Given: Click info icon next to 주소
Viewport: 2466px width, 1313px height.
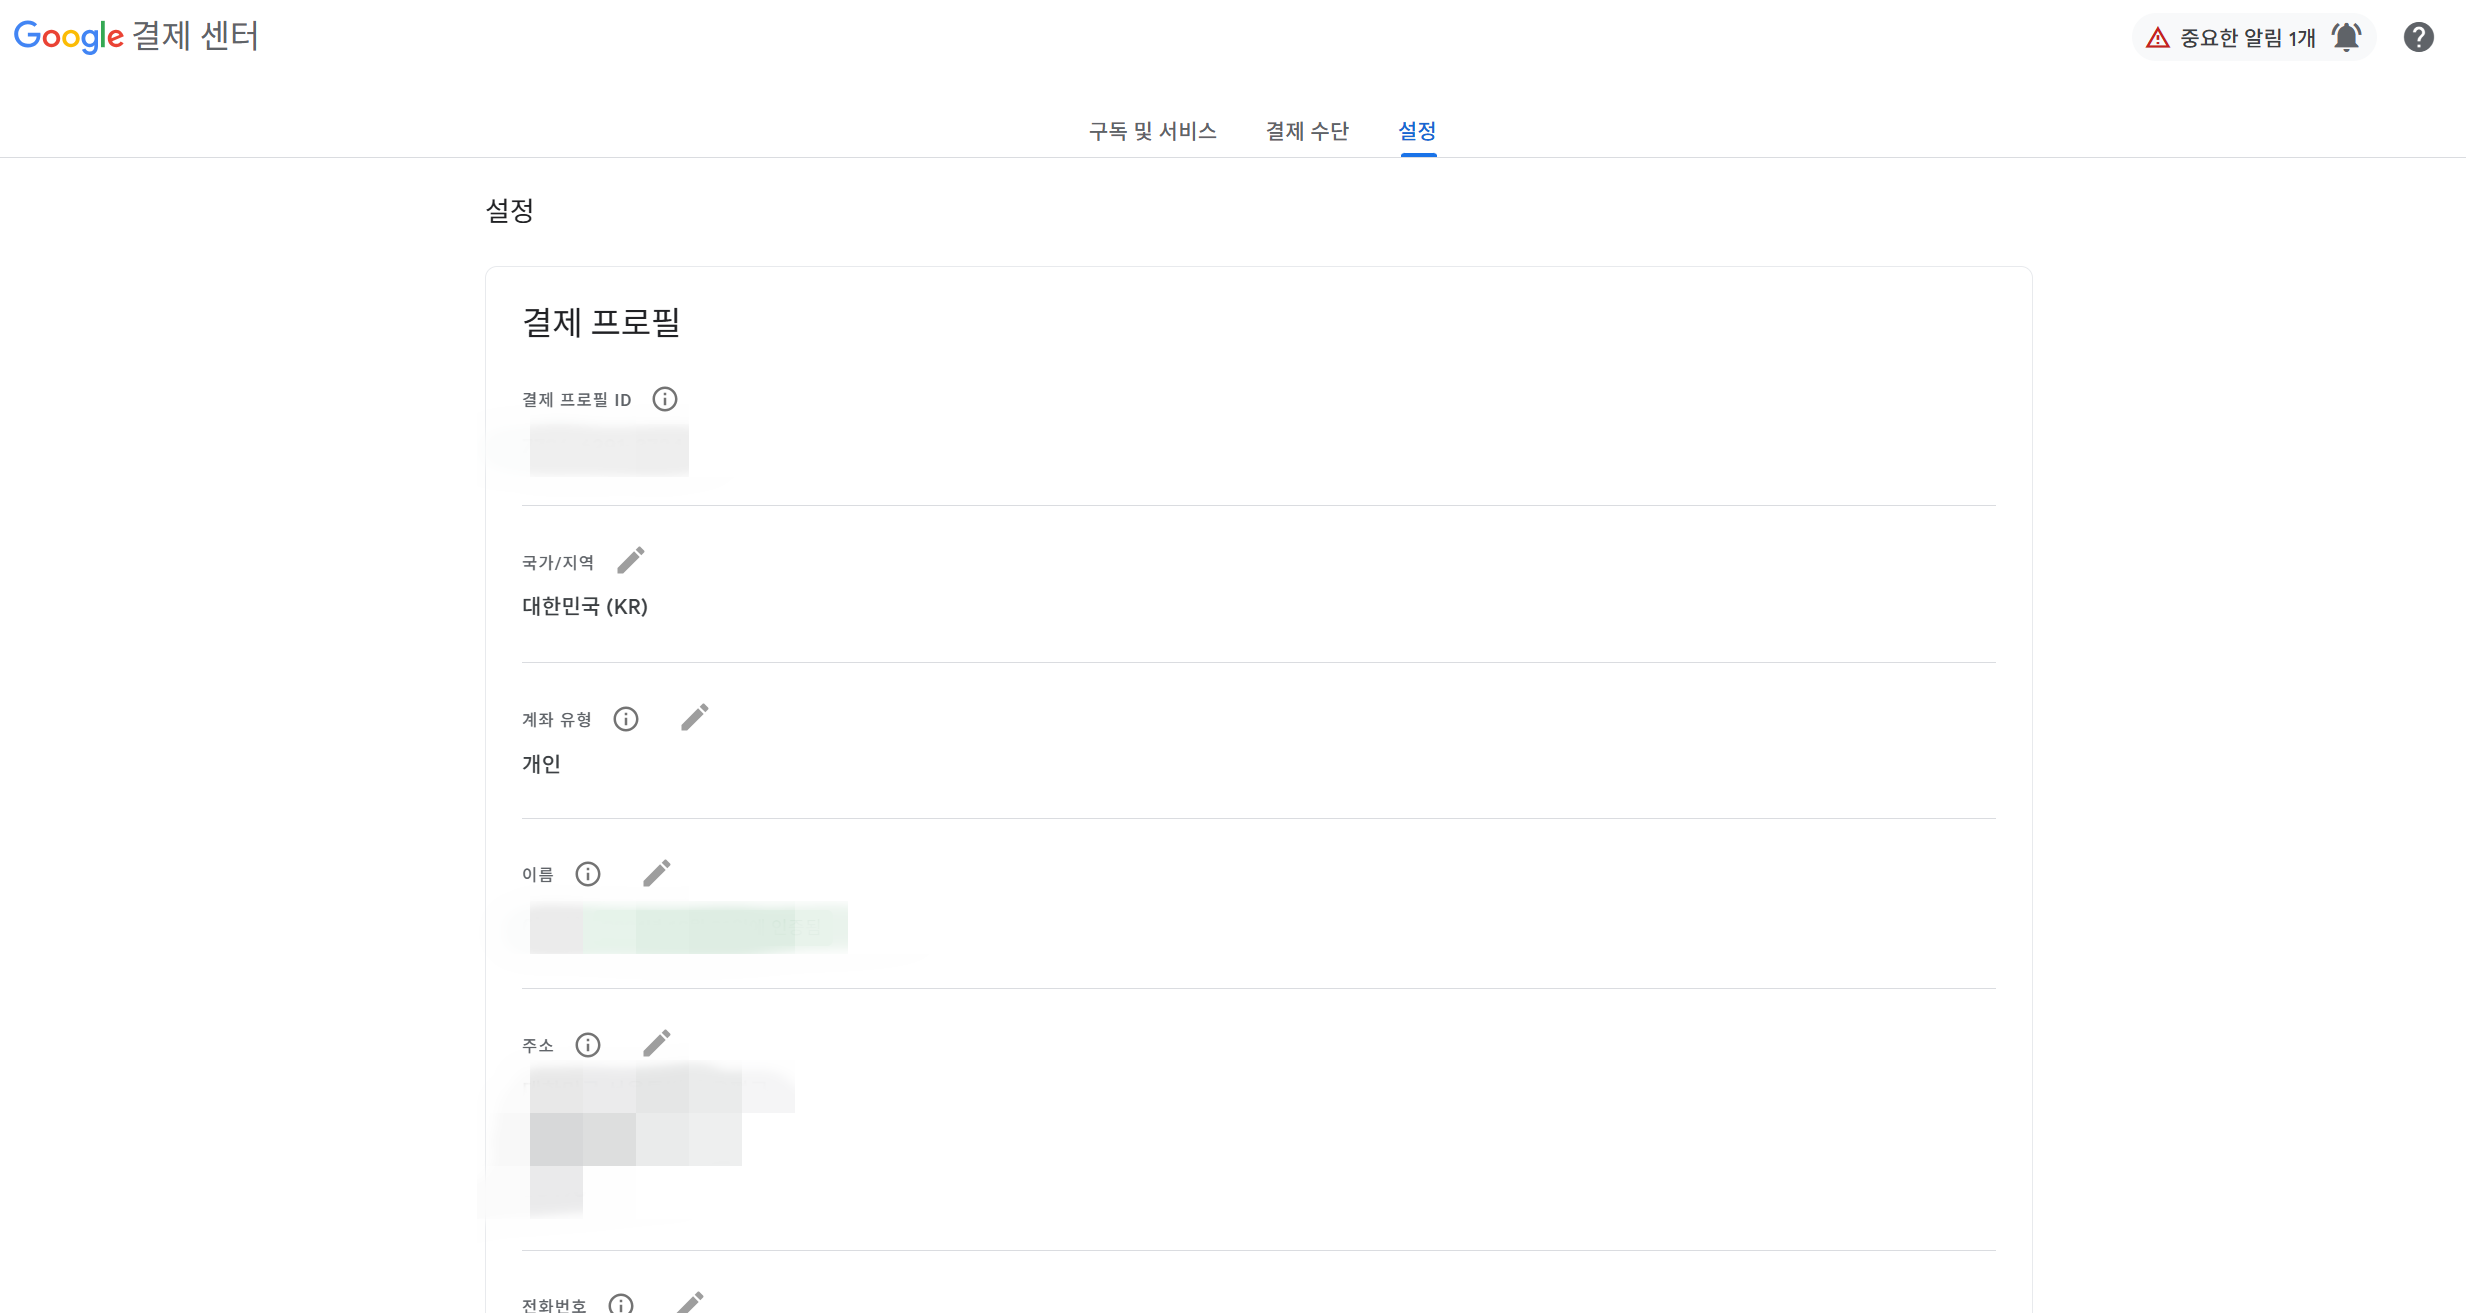Looking at the screenshot, I should (x=588, y=1045).
